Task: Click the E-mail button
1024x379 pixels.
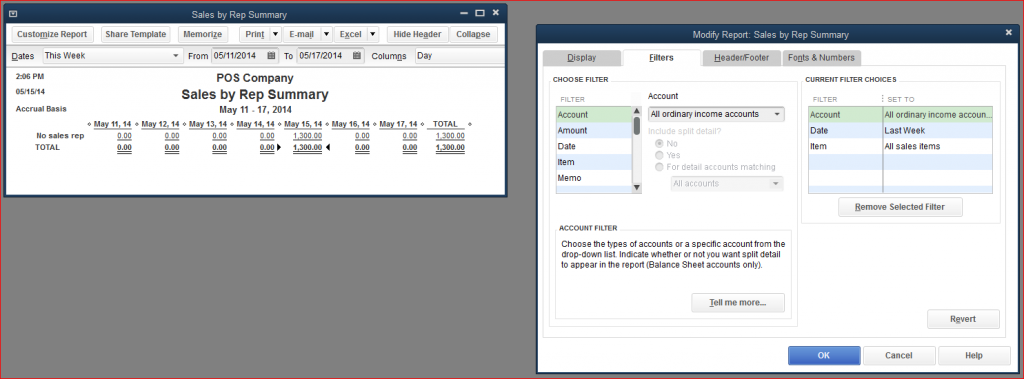Action: point(301,35)
